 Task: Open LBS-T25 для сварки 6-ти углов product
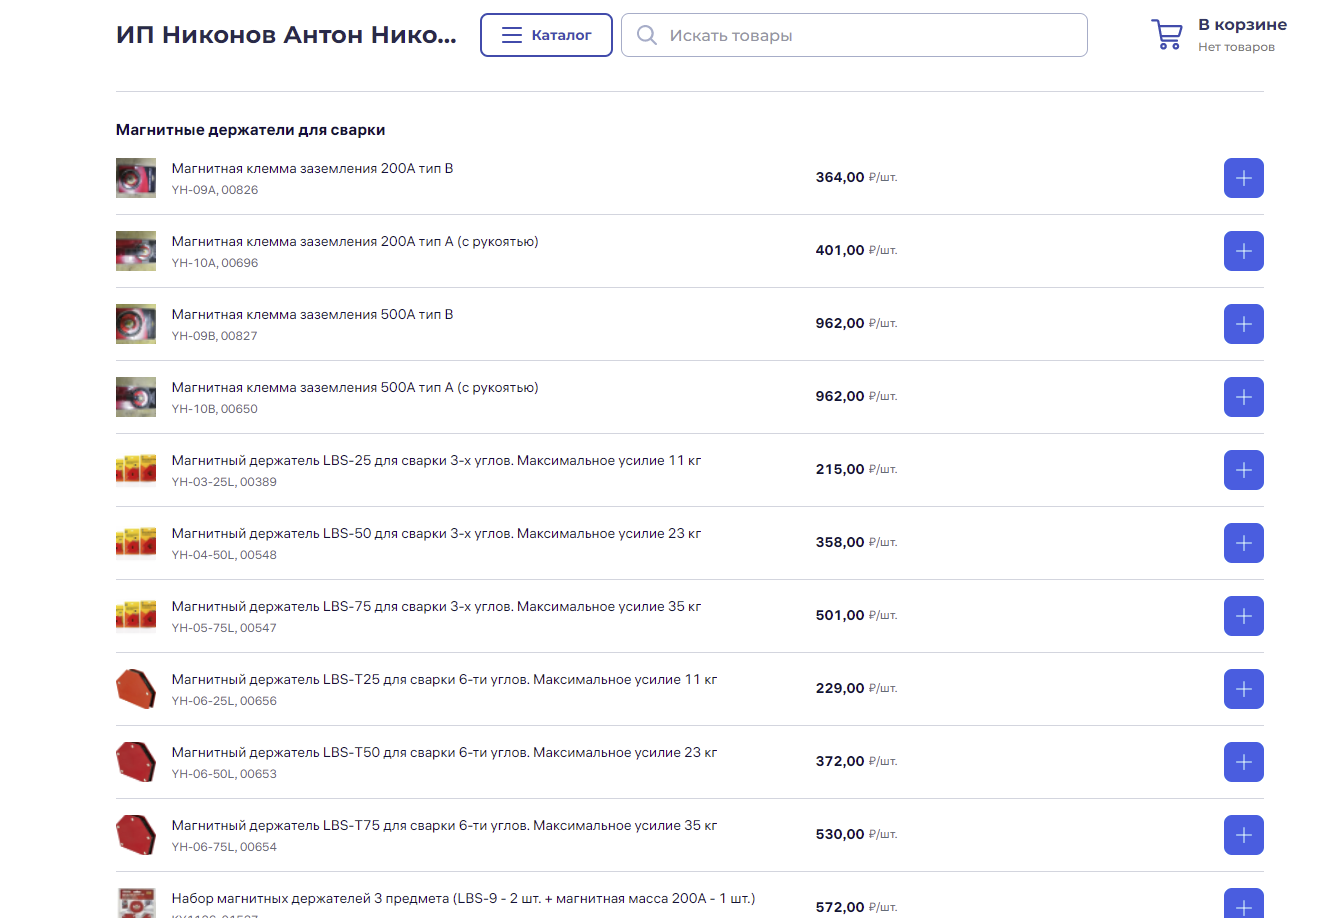444,680
